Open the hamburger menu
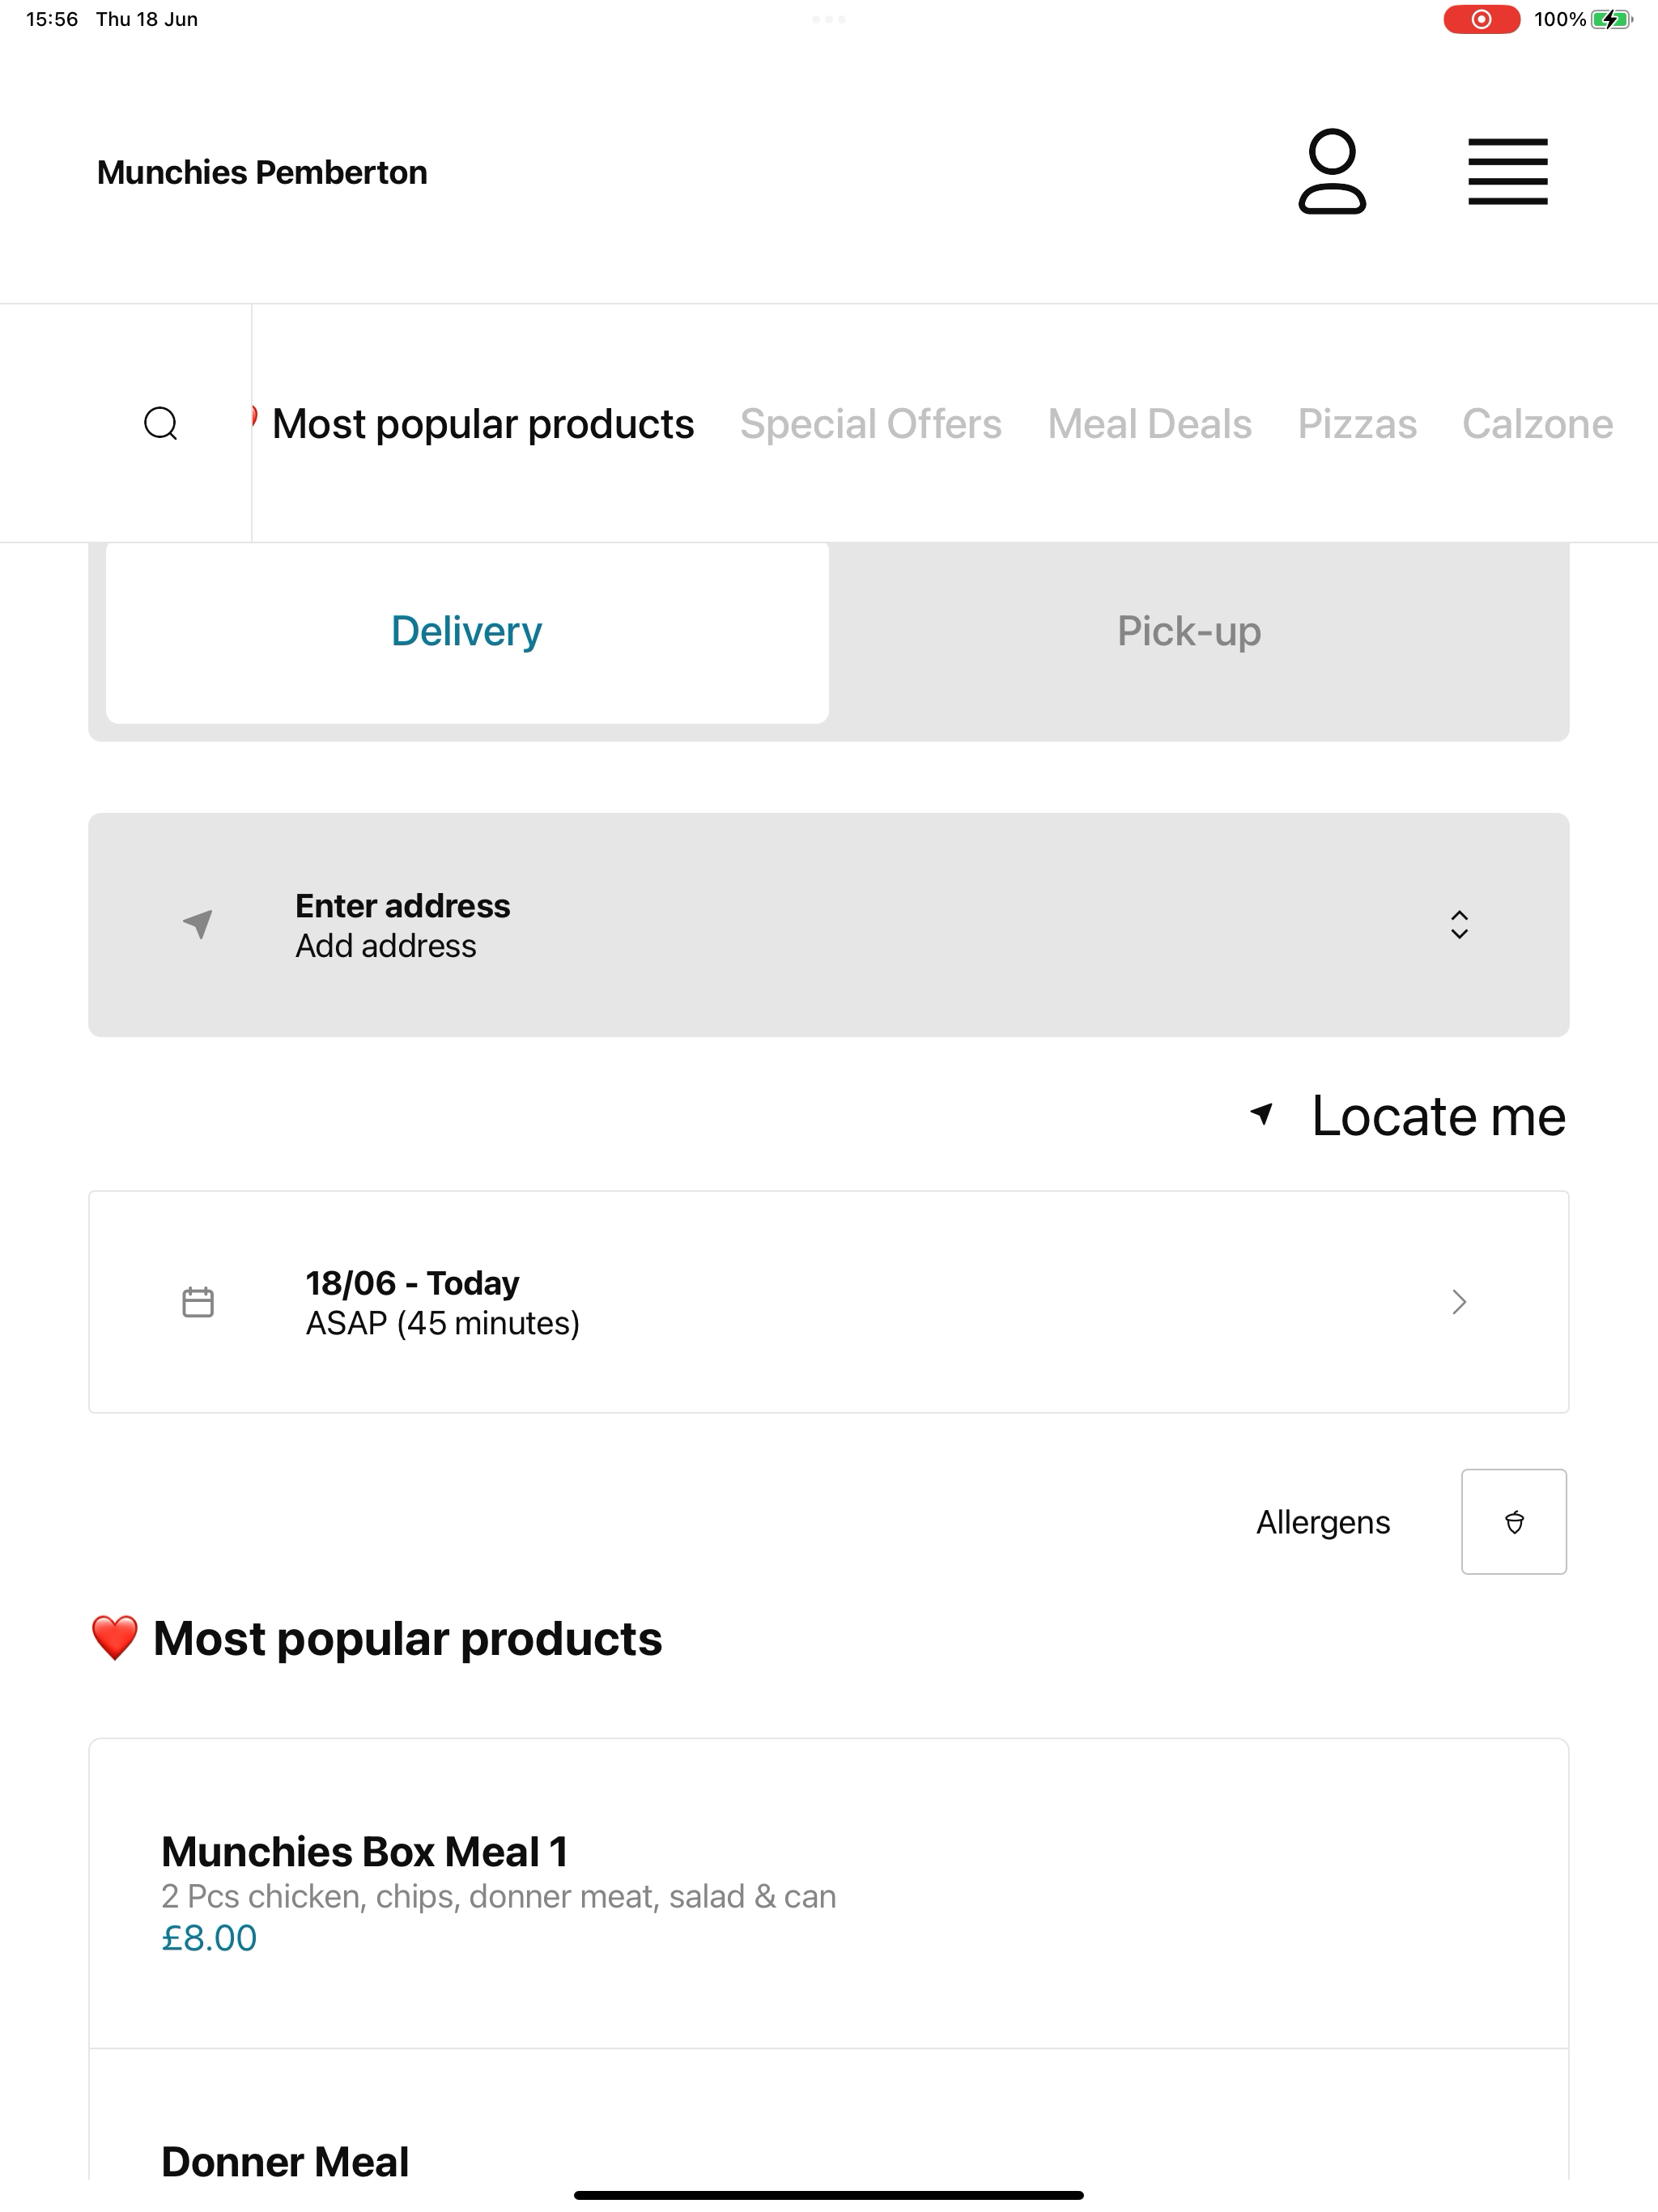 [x=1507, y=172]
